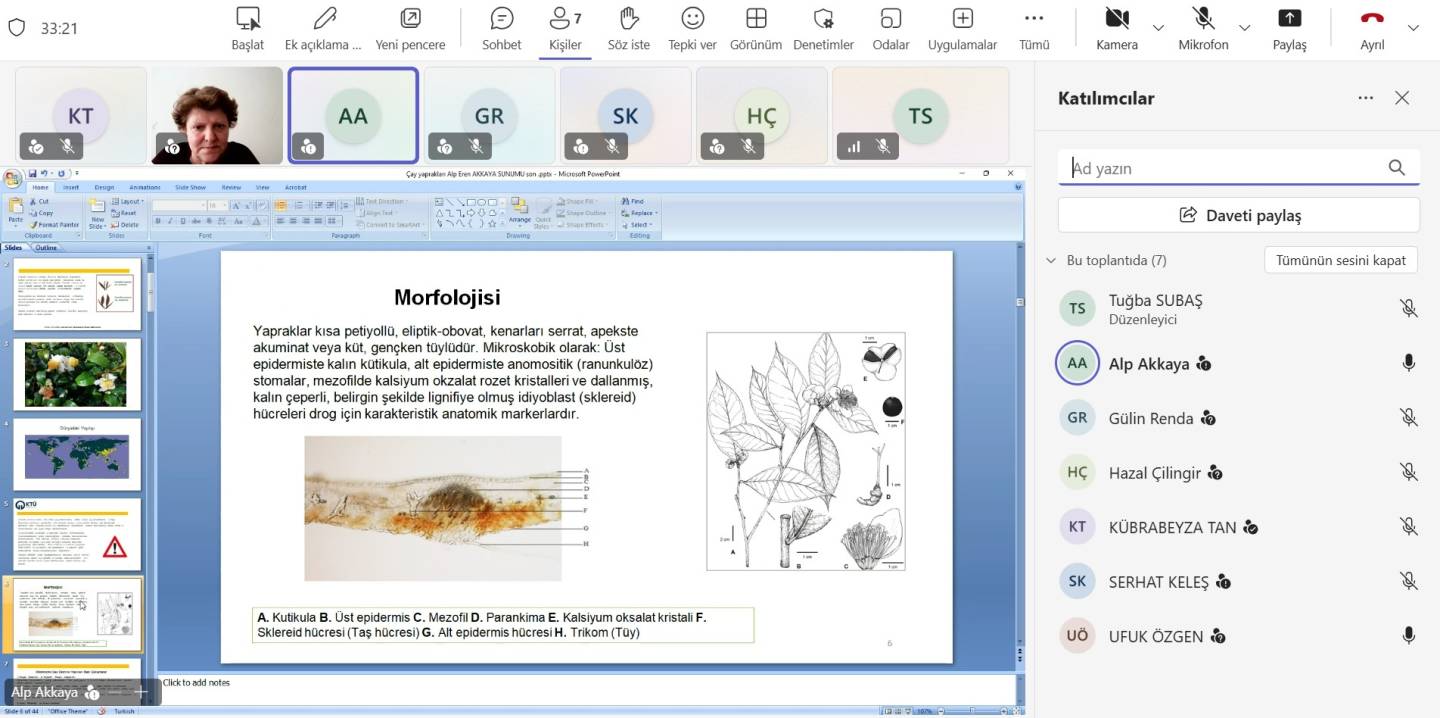Open the PowerPoint font name combo box
This screenshot has height=718, width=1440.
tap(179, 205)
